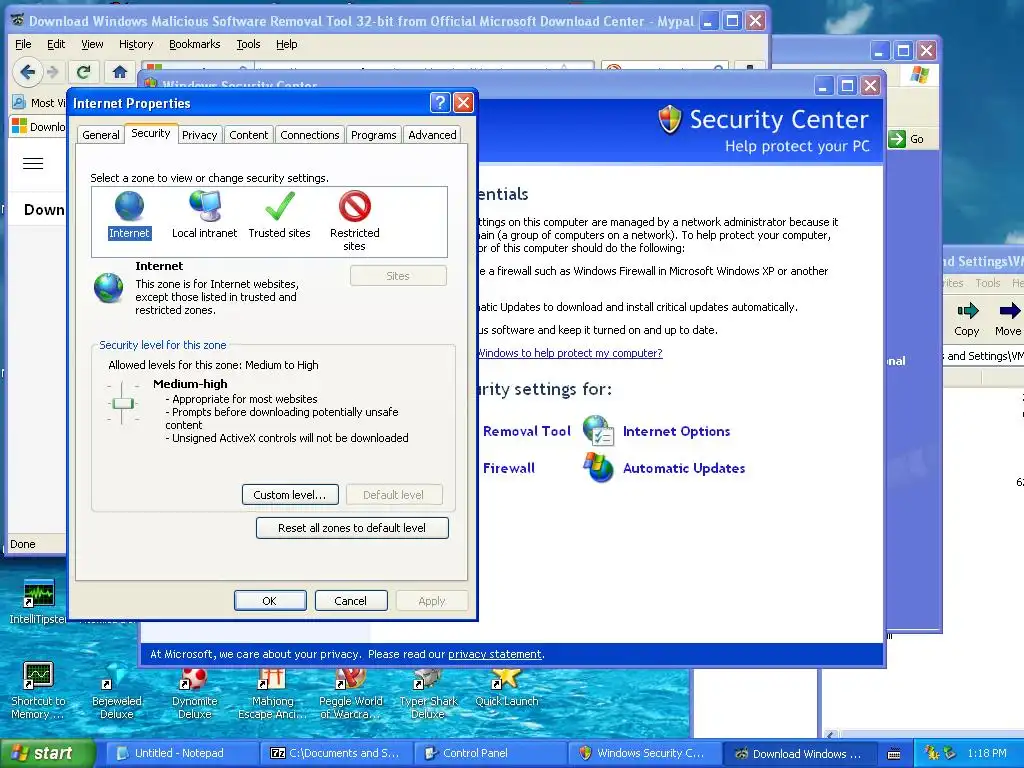Switch to Control Panel taskbar item
This screenshot has width=1024, height=768.
coord(491,754)
